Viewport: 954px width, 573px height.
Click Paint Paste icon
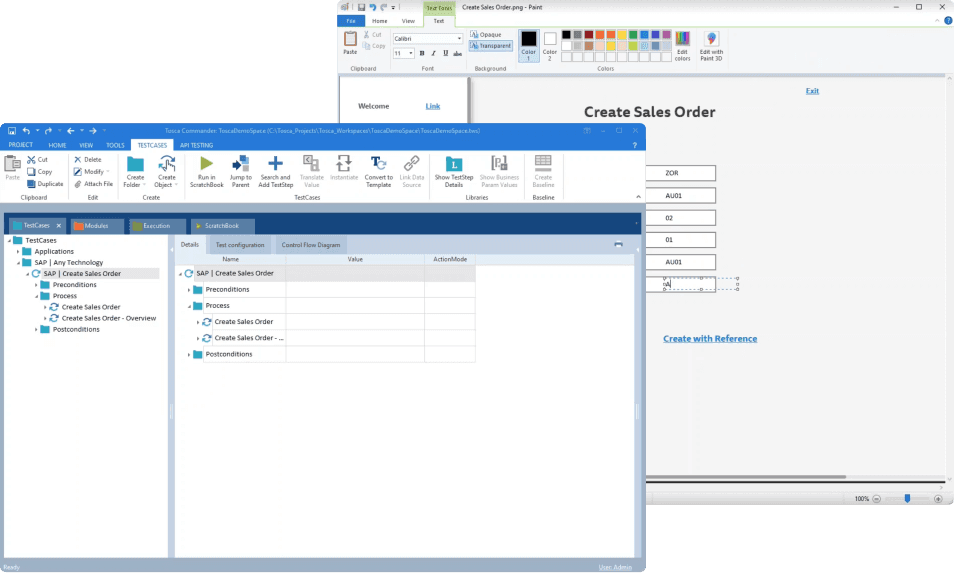tap(350, 39)
